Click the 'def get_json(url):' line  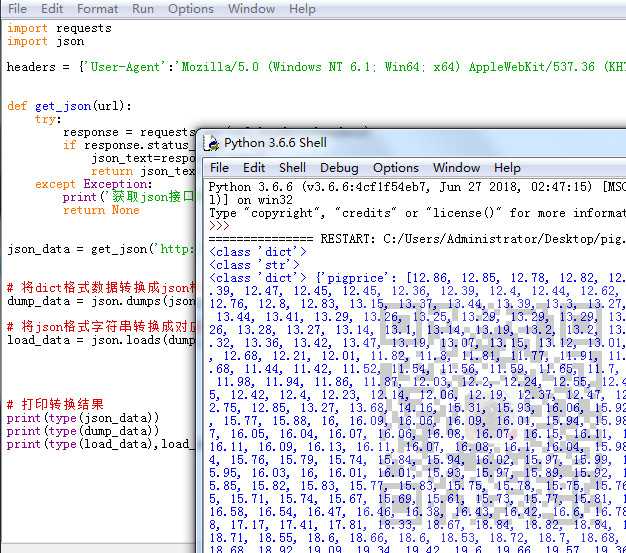click(69, 106)
